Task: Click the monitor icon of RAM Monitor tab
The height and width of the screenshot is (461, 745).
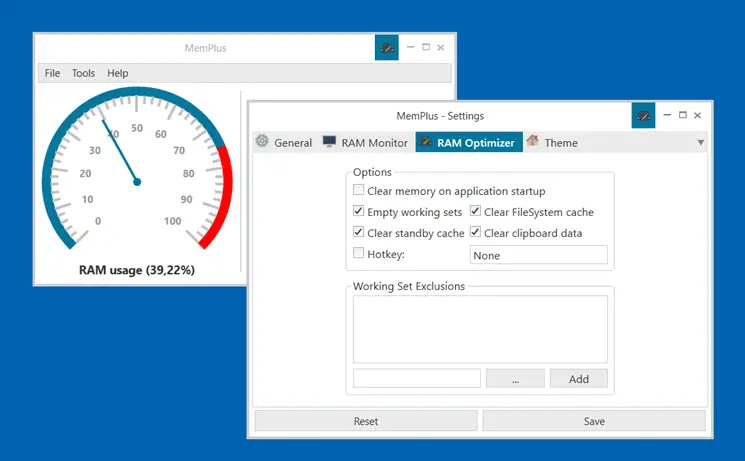Action: point(329,141)
